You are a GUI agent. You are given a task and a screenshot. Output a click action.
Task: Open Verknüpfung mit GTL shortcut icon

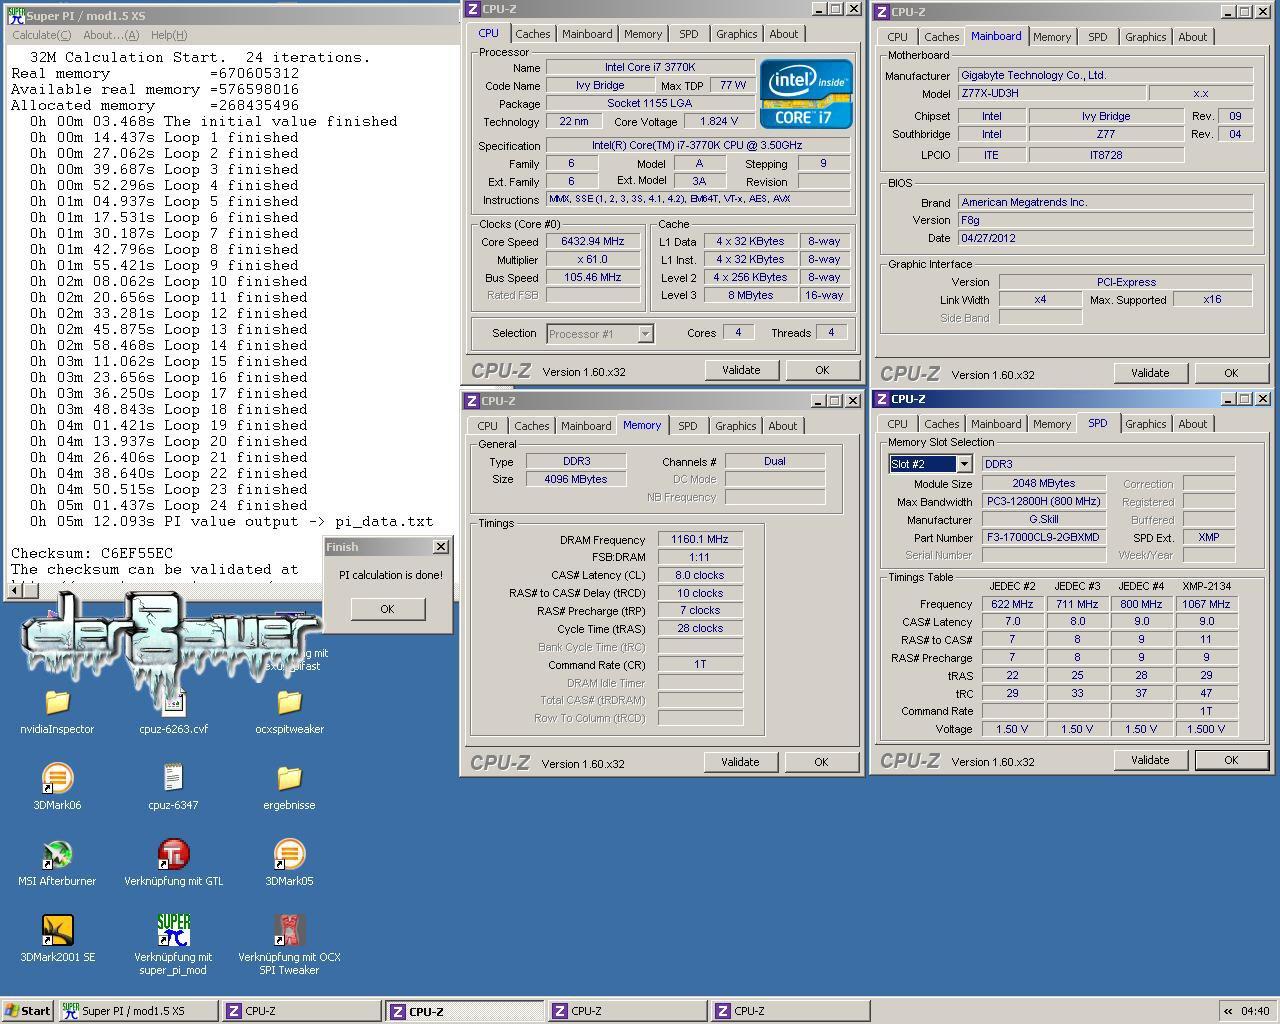[x=173, y=854]
